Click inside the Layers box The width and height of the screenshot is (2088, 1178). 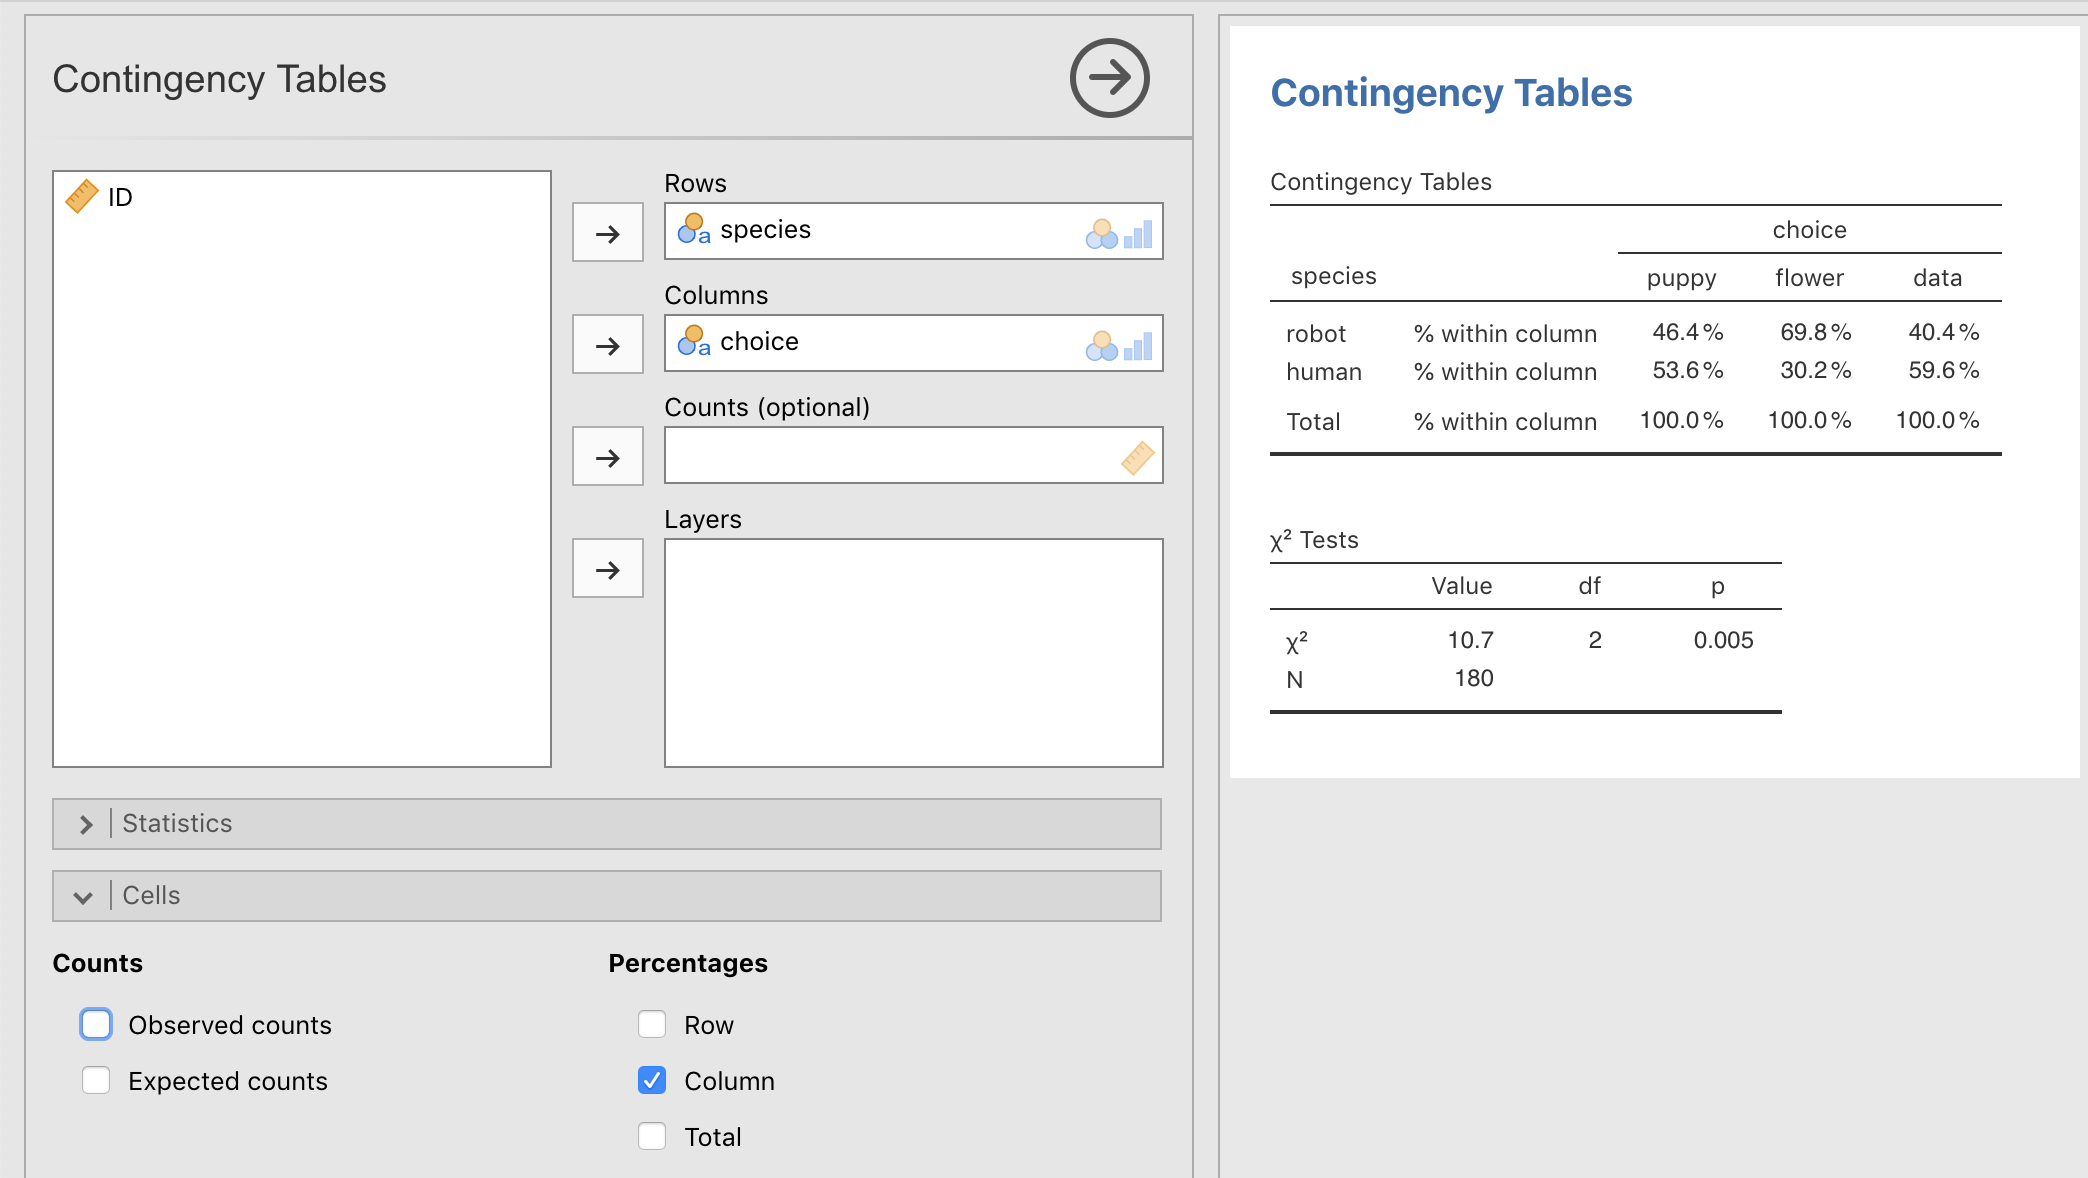coord(913,653)
